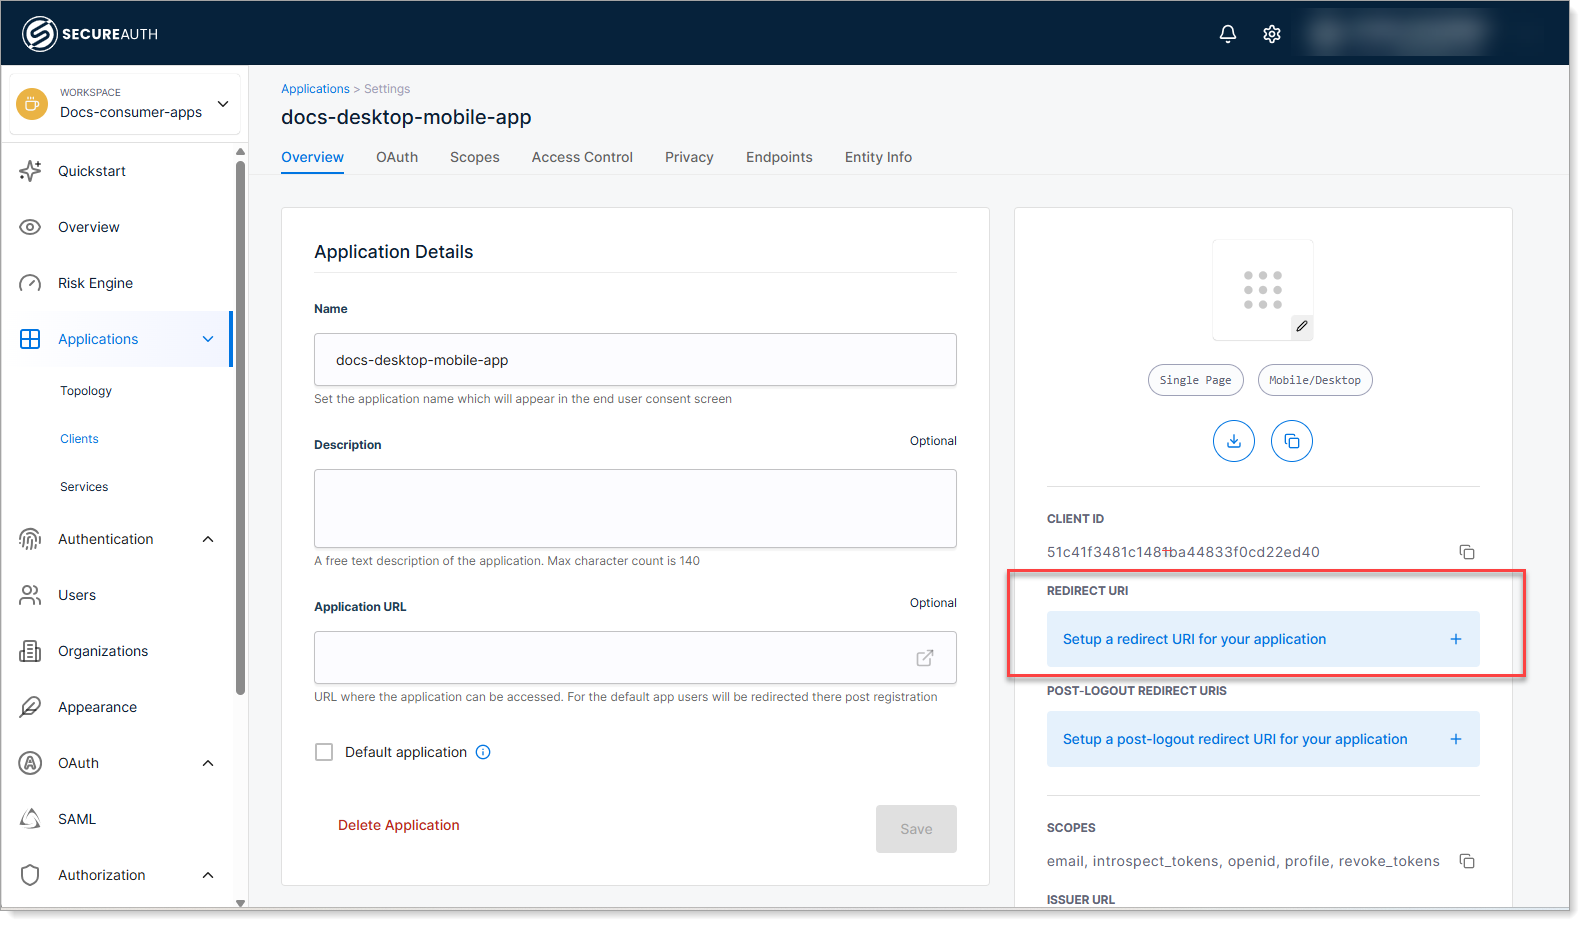
Task: Open the settings gear in header
Action: click(x=1272, y=34)
